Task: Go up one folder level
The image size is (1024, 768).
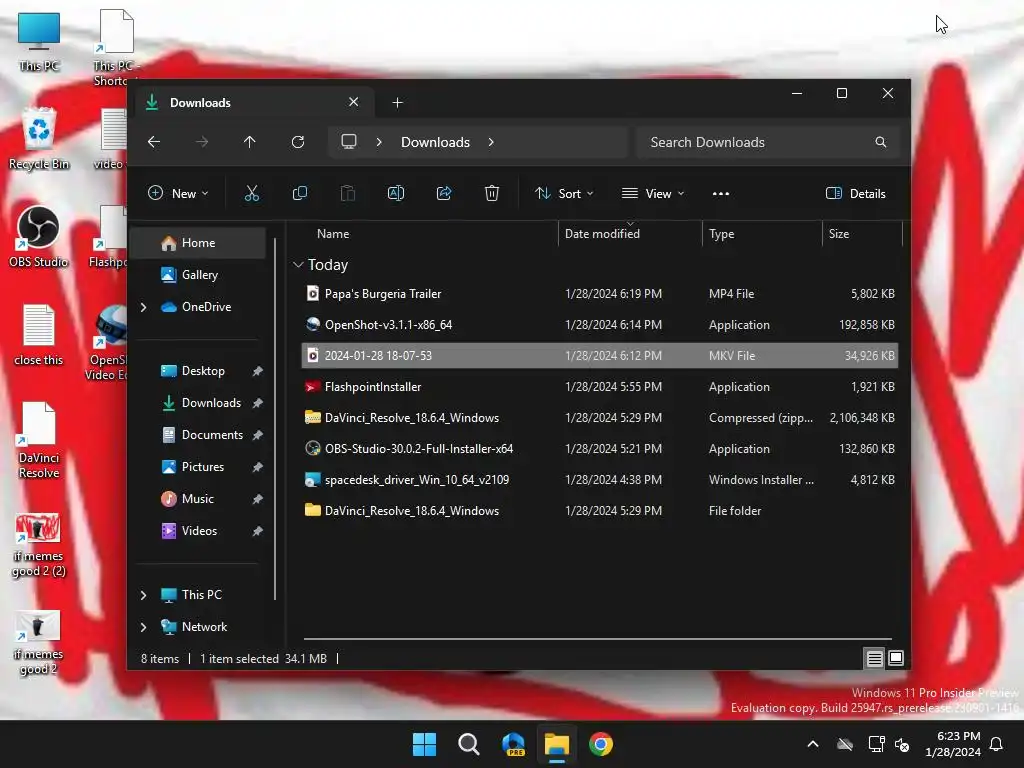Action: pyautogui.click(x=249, y=142)
